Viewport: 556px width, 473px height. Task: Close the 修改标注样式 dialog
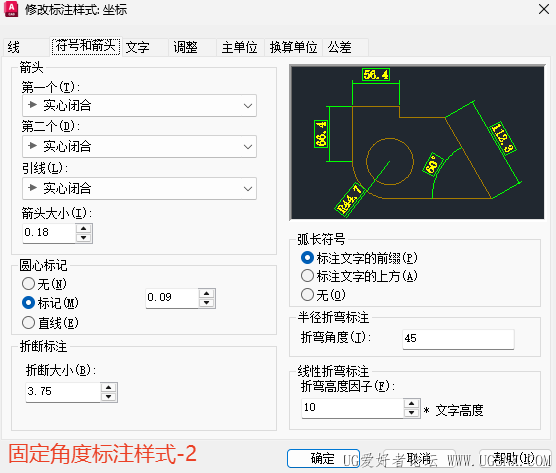pyautogui.click(x=544, y=9)
